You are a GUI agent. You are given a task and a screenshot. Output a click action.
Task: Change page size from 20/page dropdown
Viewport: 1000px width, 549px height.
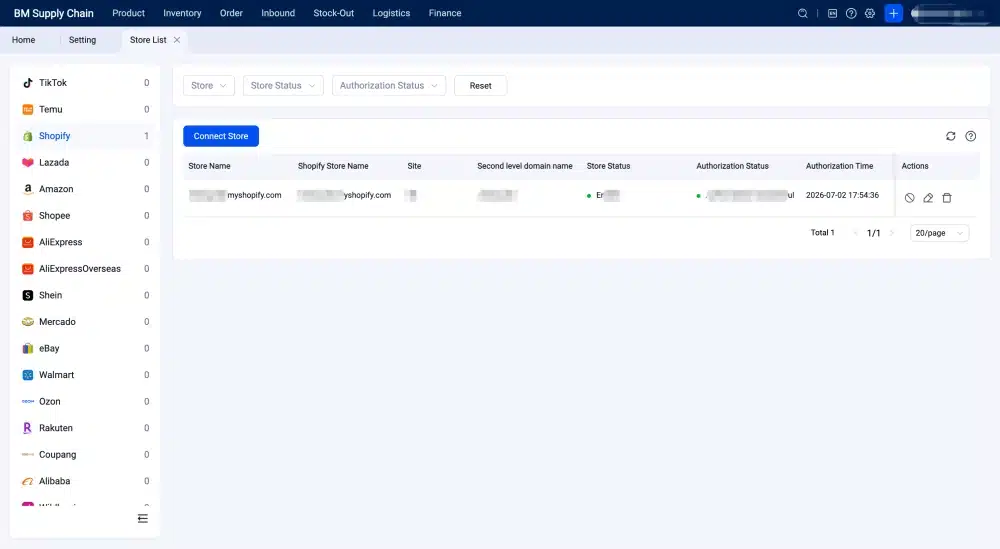939,233
